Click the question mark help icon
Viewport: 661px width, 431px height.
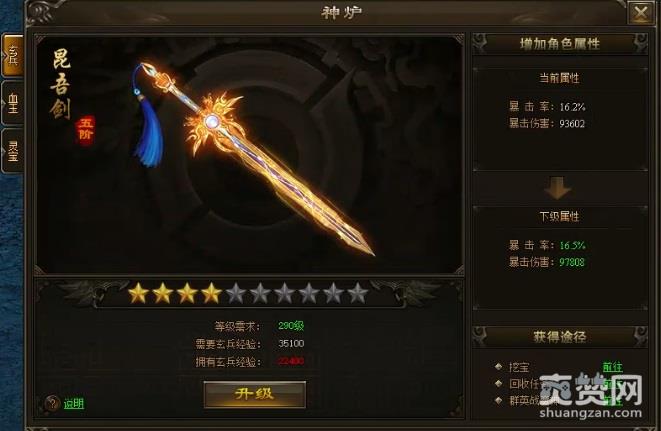(52, 404)
